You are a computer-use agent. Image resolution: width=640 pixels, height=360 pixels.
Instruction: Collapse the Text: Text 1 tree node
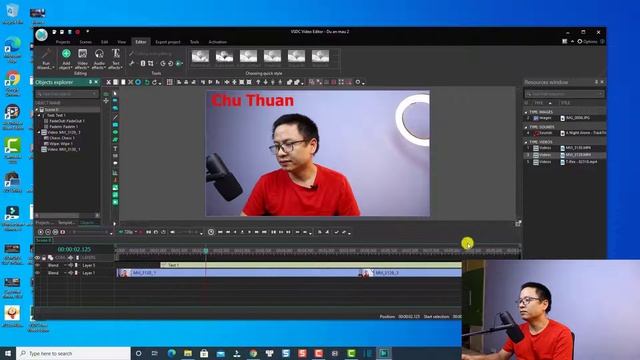pos(40,115)
